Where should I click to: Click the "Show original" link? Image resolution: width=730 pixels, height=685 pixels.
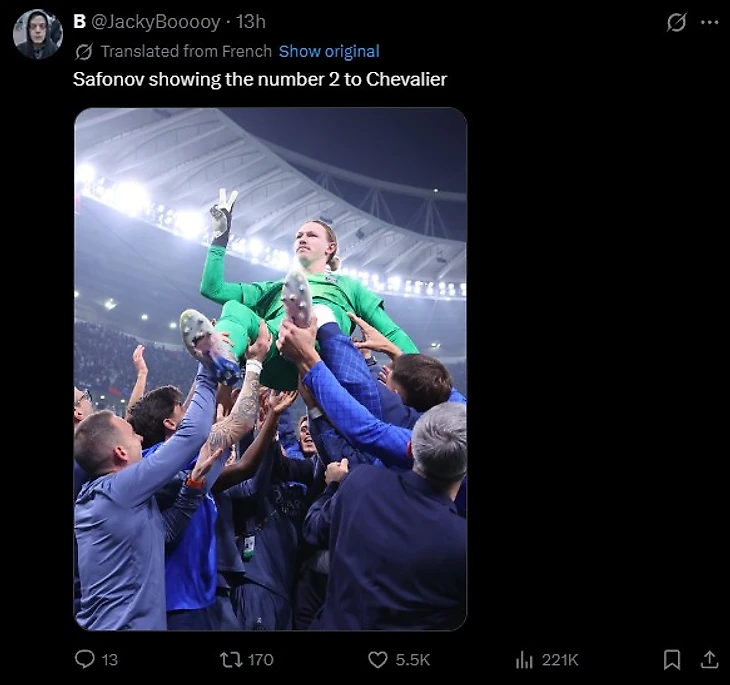tap(329, 51)
